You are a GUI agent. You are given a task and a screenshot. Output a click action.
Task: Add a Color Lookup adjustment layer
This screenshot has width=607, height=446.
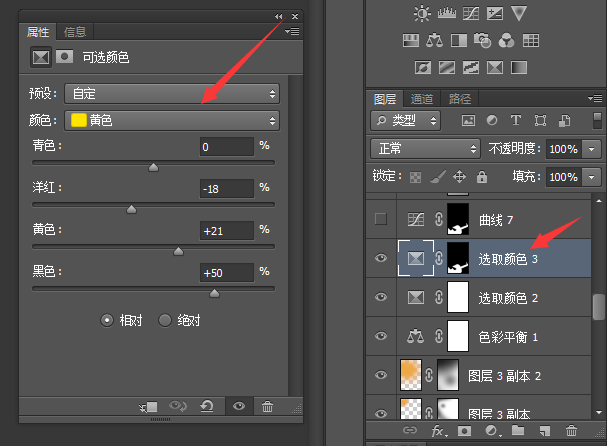[x=531, y=40]
